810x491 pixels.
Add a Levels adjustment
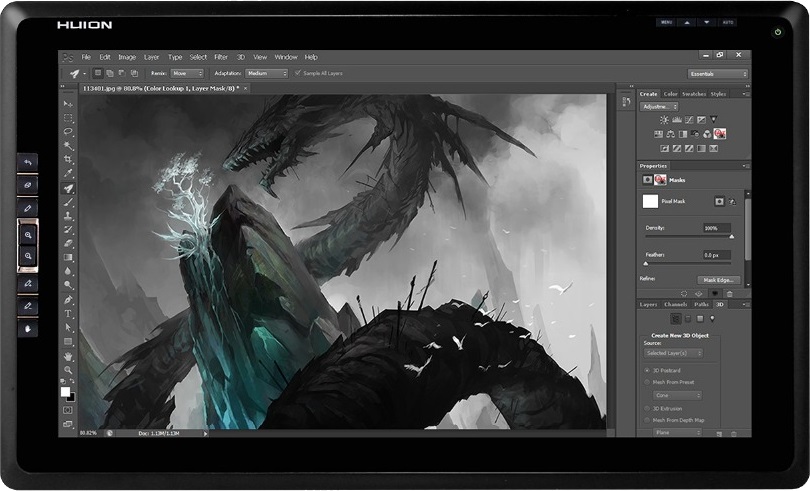677,120
